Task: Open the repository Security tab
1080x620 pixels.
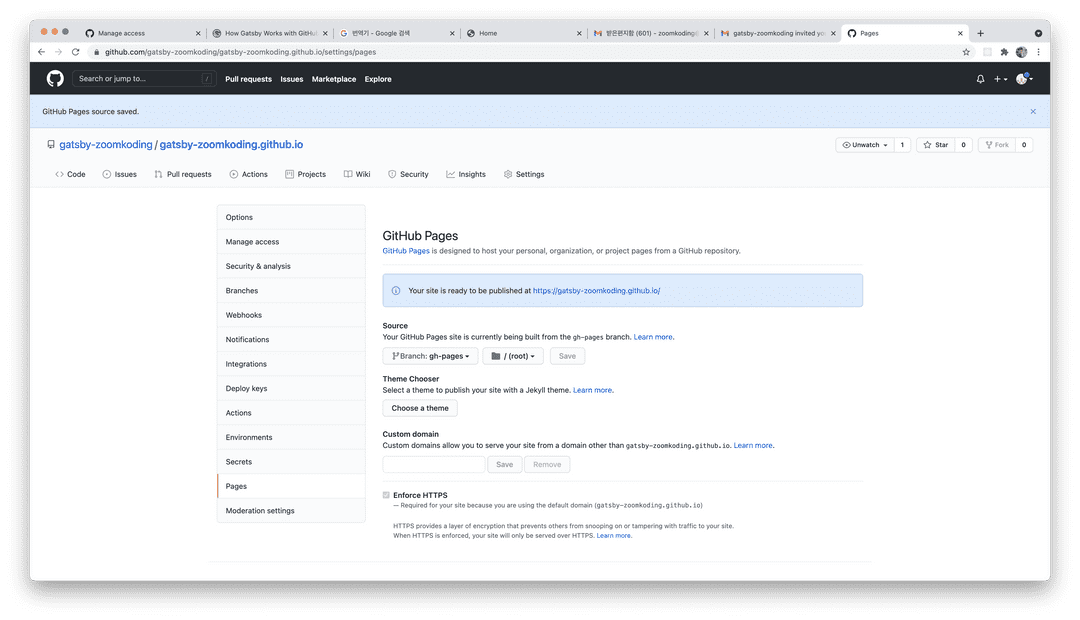Action: pos(408,174)
